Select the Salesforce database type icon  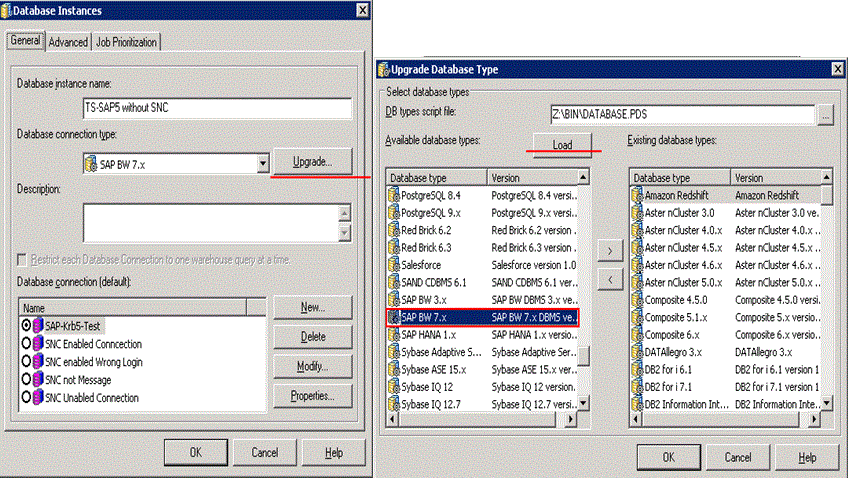(394, 265)
